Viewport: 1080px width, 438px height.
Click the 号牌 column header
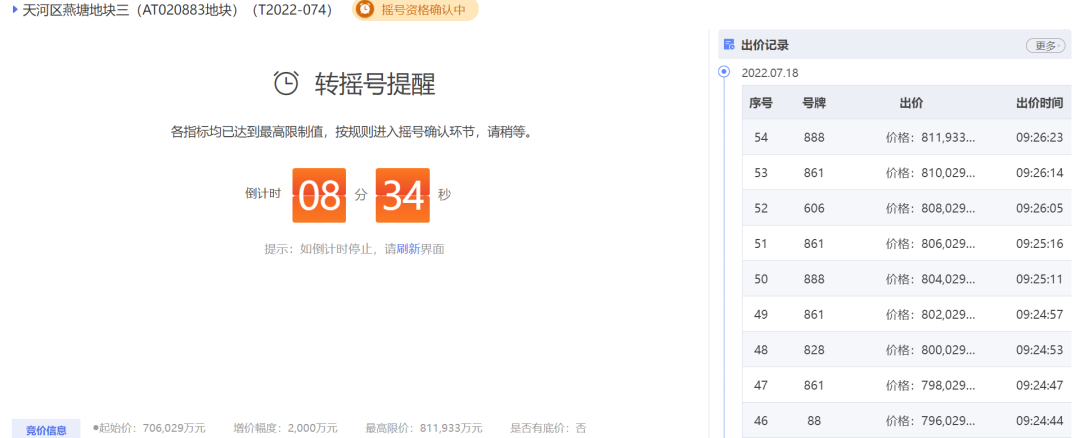814,103
